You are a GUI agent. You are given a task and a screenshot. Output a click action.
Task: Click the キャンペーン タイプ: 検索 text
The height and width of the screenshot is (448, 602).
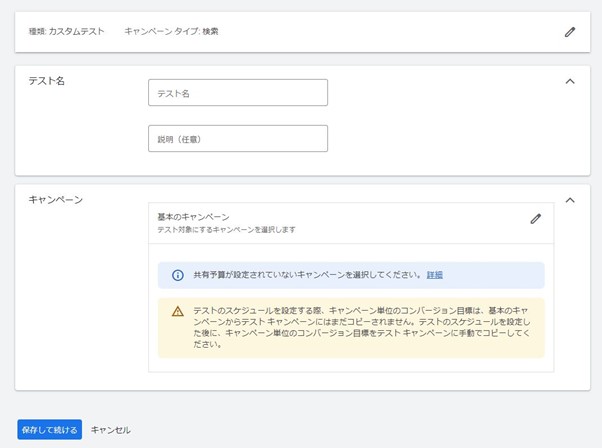click(x=171, y=32)
